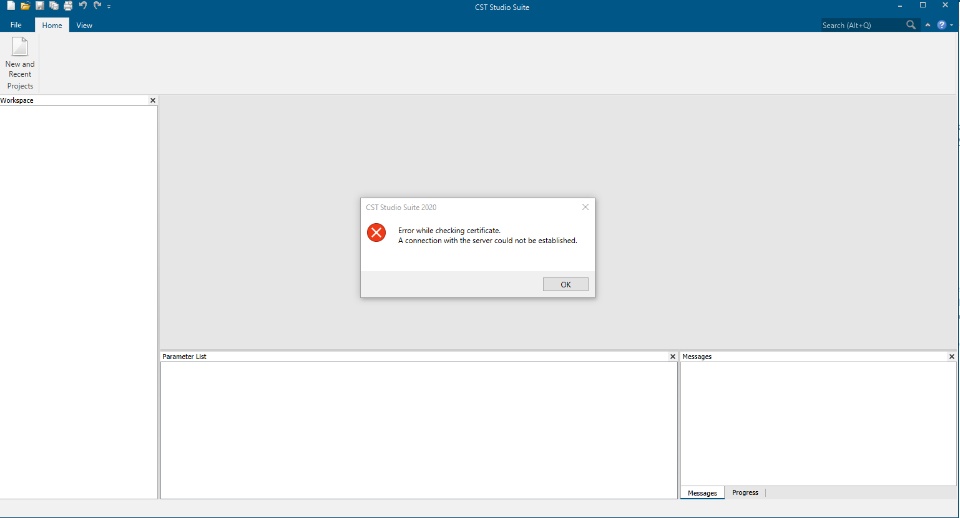
Task: Switch to the View ribbon tab
Action: (84, 25)
